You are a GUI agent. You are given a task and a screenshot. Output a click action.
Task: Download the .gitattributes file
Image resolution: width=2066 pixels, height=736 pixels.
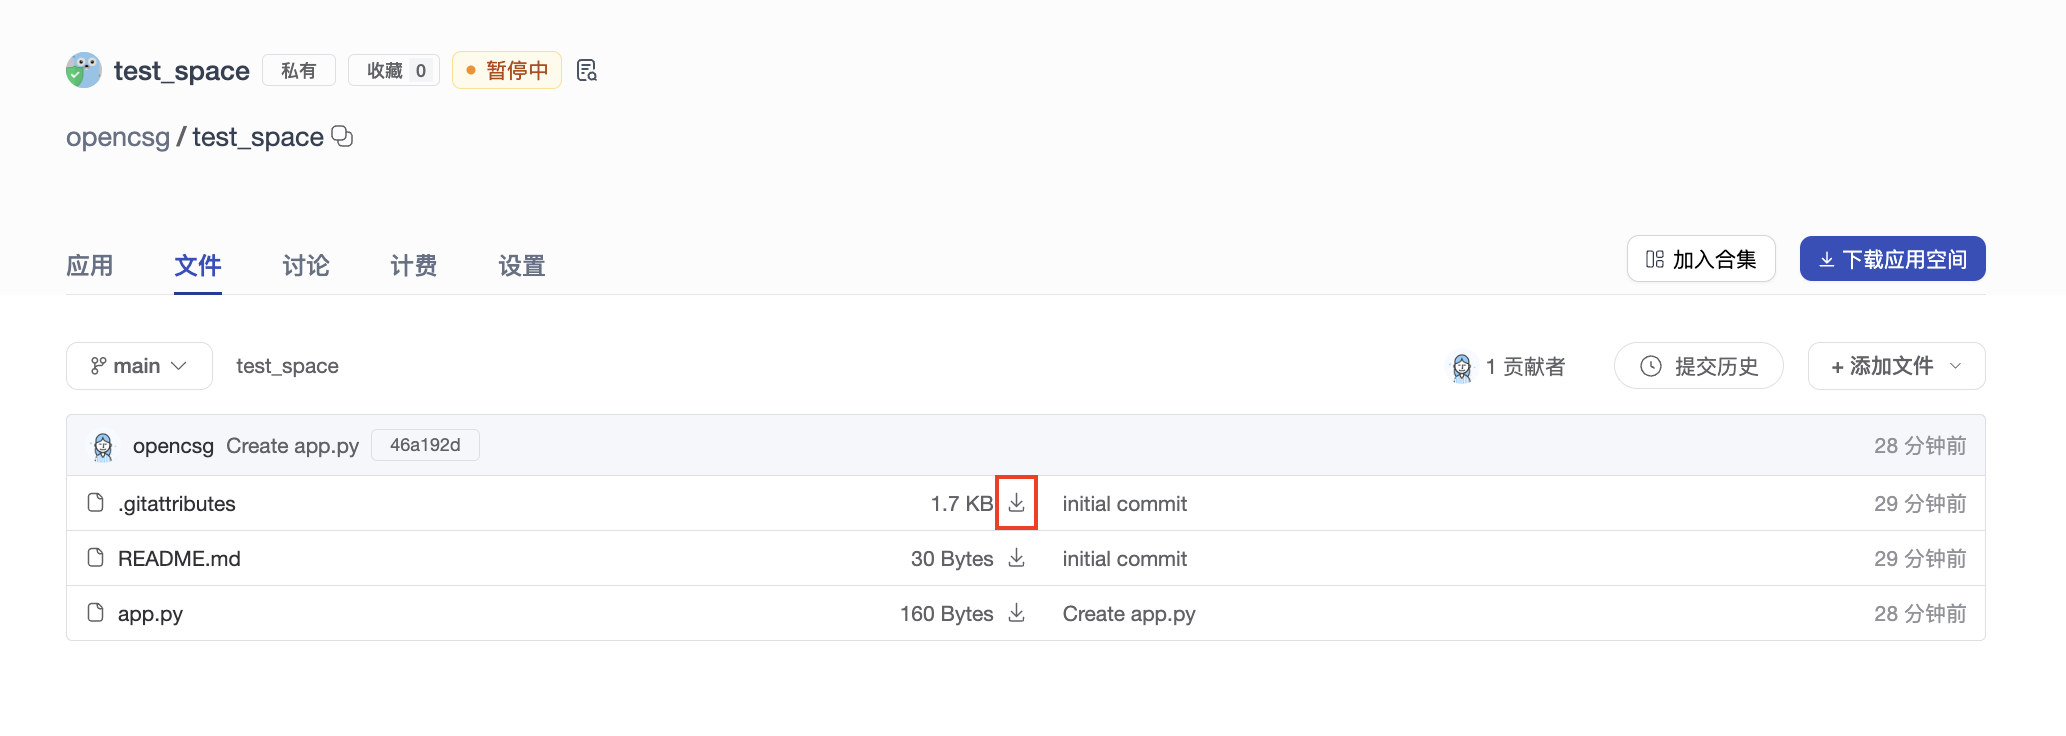point(1016,503)
